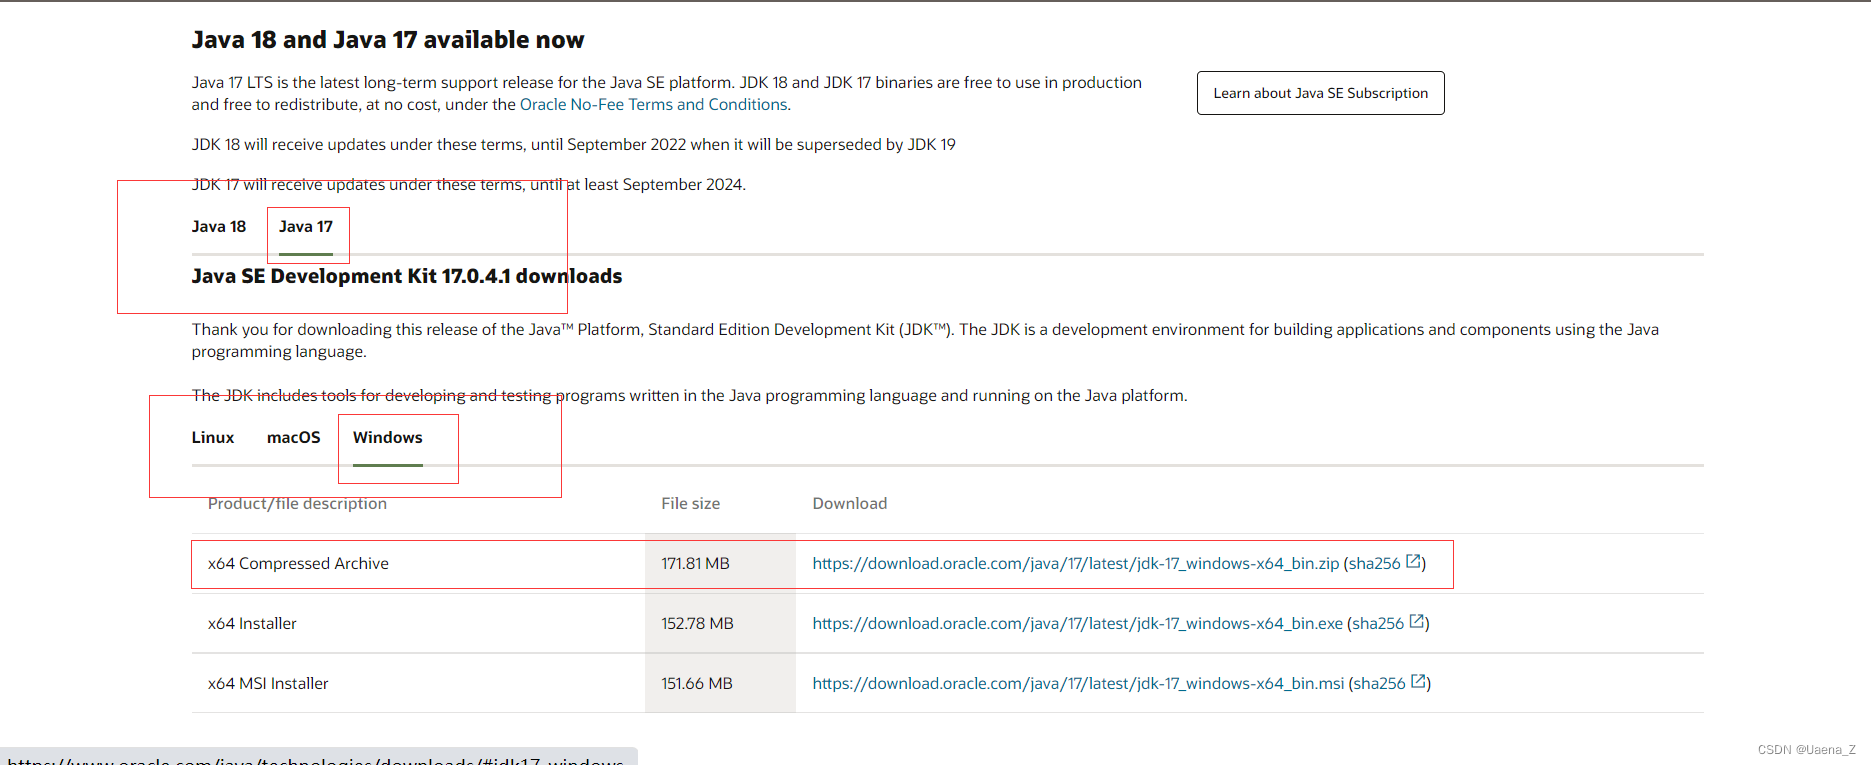Open the Oracle No-Fee Terms and Conditions link
The height and width of the screenshot is (765, 1871).
[653, 104]
